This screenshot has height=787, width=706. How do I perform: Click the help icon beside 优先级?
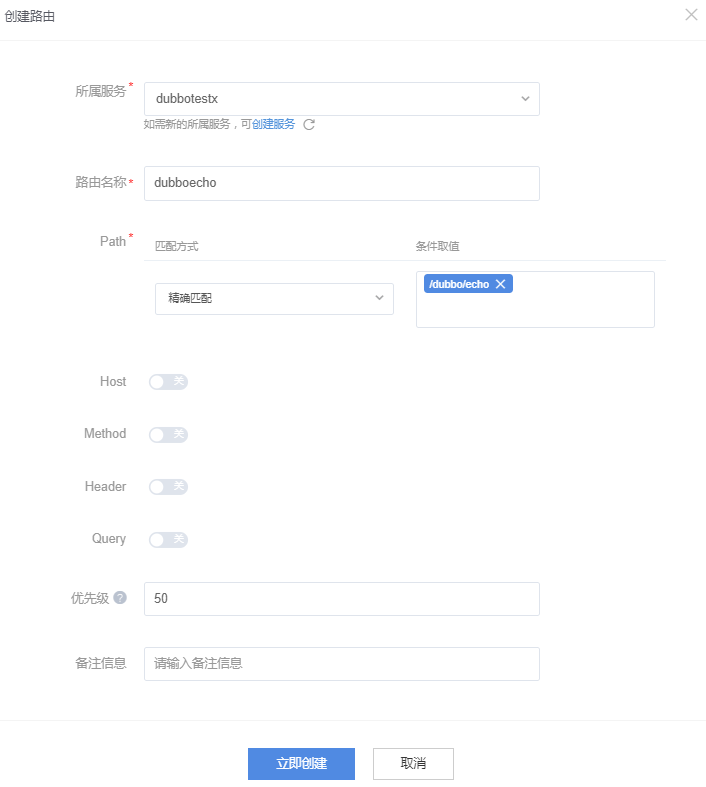point(120,598)
